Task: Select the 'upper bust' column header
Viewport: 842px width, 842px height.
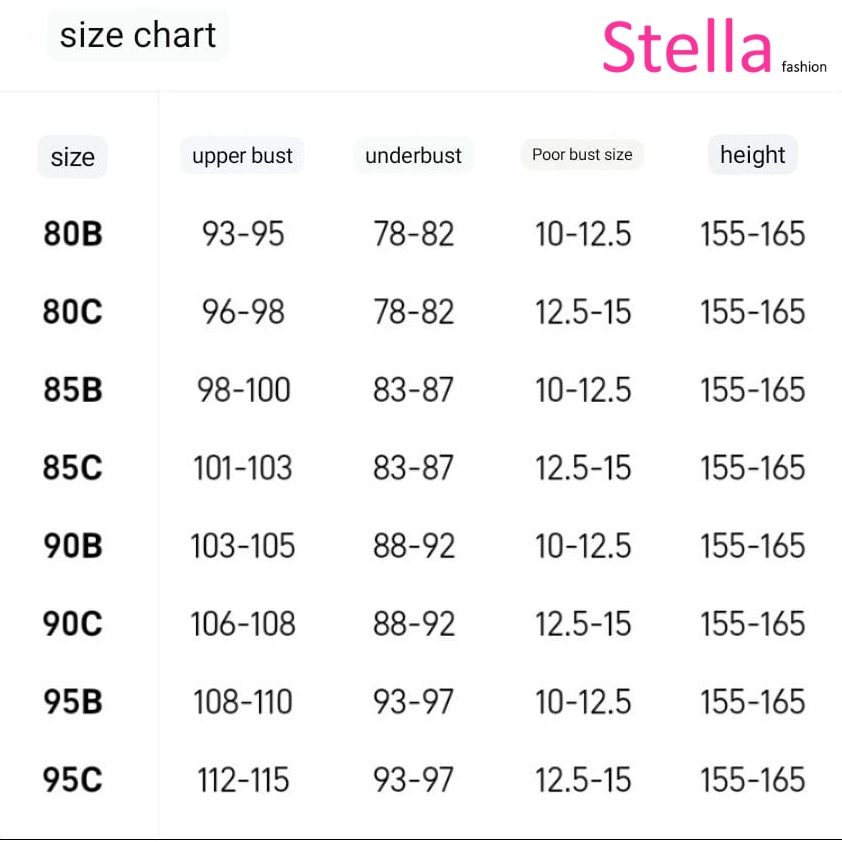Action: pyautogui.click(x=242, y=156)
